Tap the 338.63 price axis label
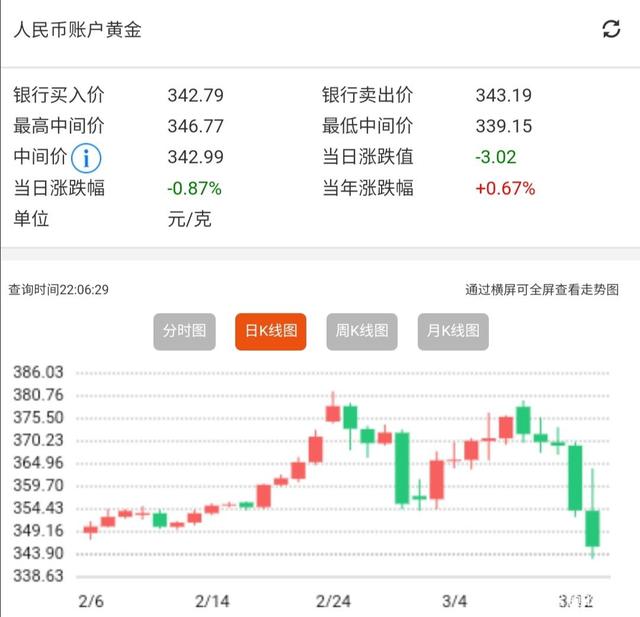 click(x=38, y=576)
